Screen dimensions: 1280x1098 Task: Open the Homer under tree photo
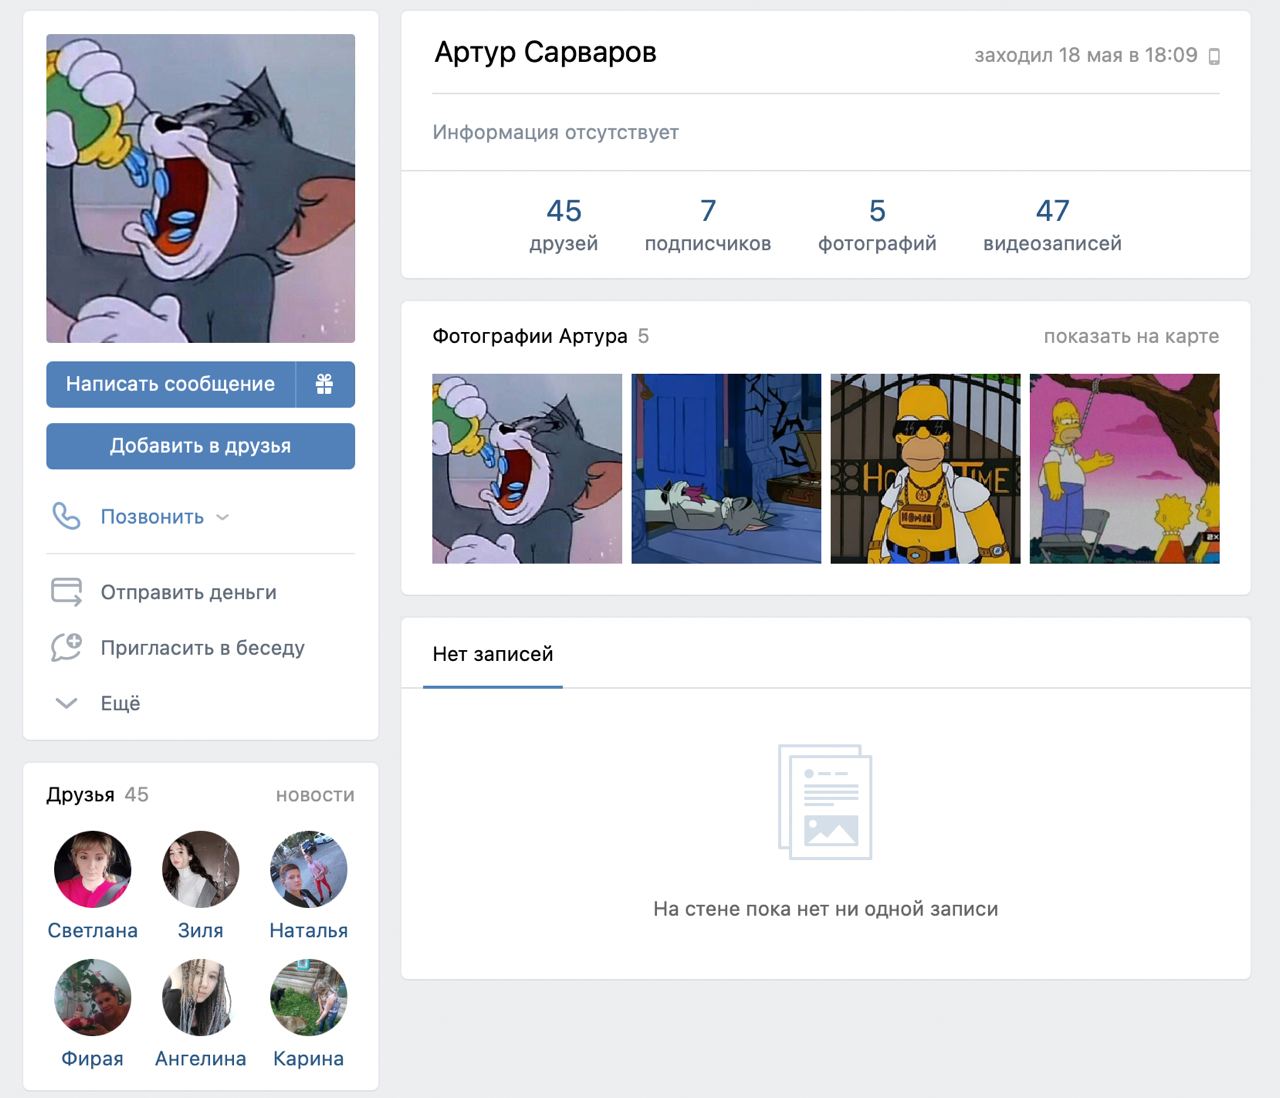(x=1125, y=468)
